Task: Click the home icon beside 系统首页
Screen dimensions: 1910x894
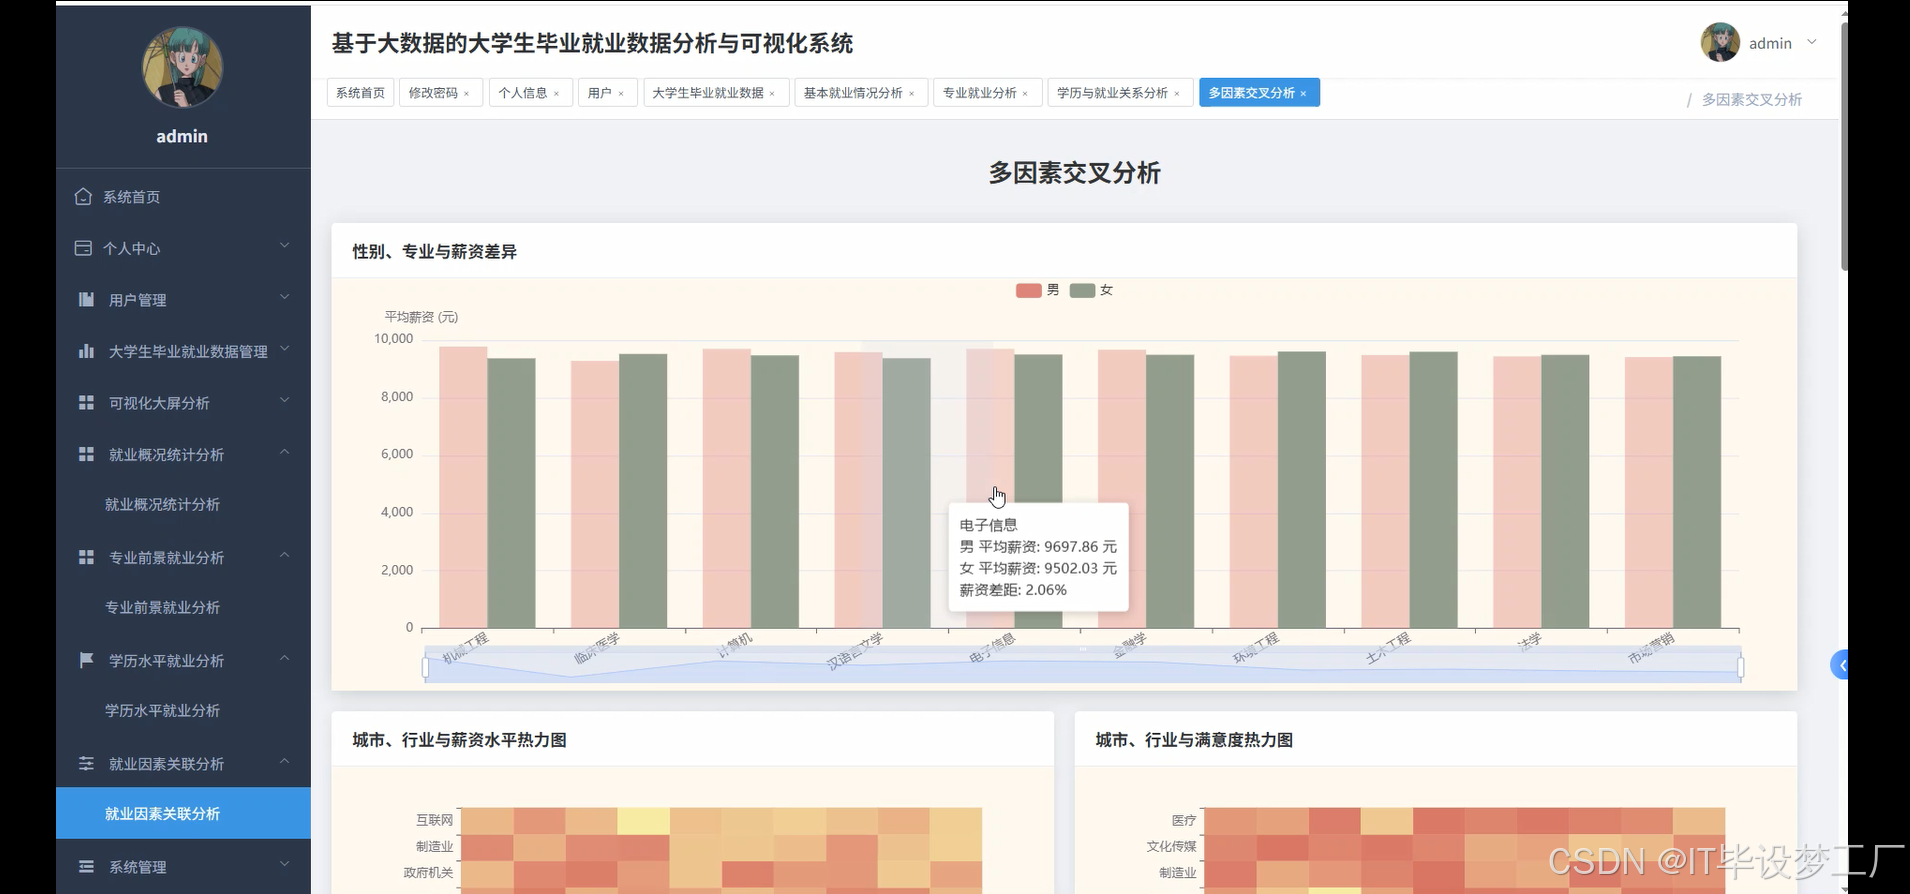Action: pos(83,196)
